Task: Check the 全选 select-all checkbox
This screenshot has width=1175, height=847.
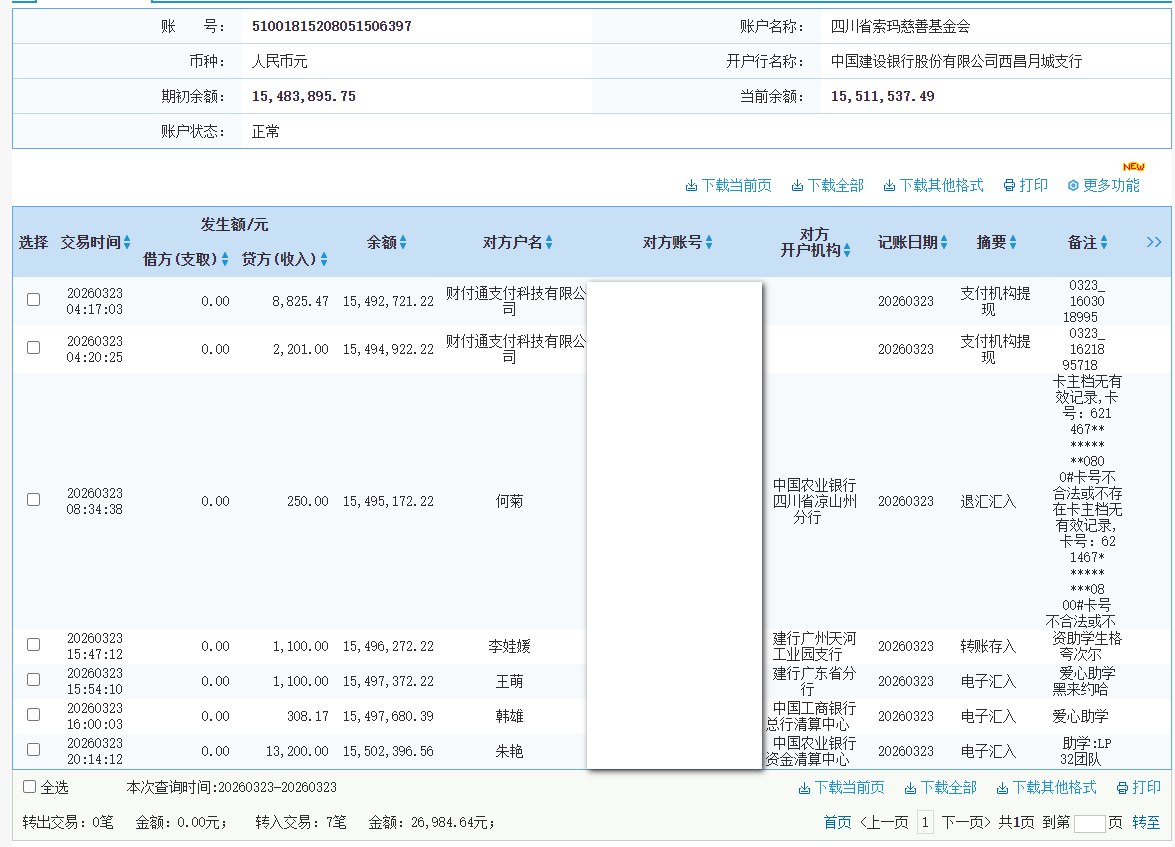Action: tap(30, 787)
